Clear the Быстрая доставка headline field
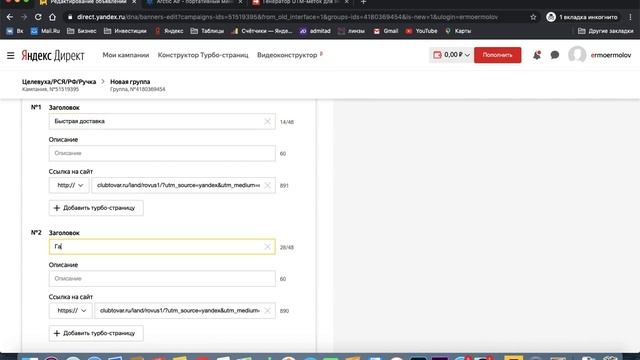640x360 pixels. point(267,121)
